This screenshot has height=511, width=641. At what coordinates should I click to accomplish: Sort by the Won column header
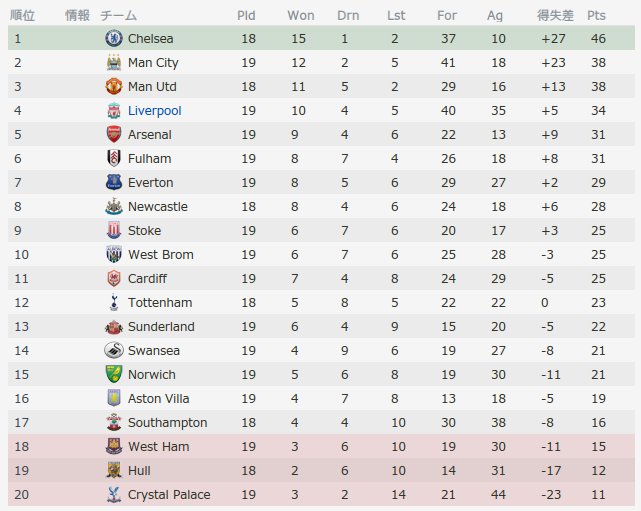301,16
